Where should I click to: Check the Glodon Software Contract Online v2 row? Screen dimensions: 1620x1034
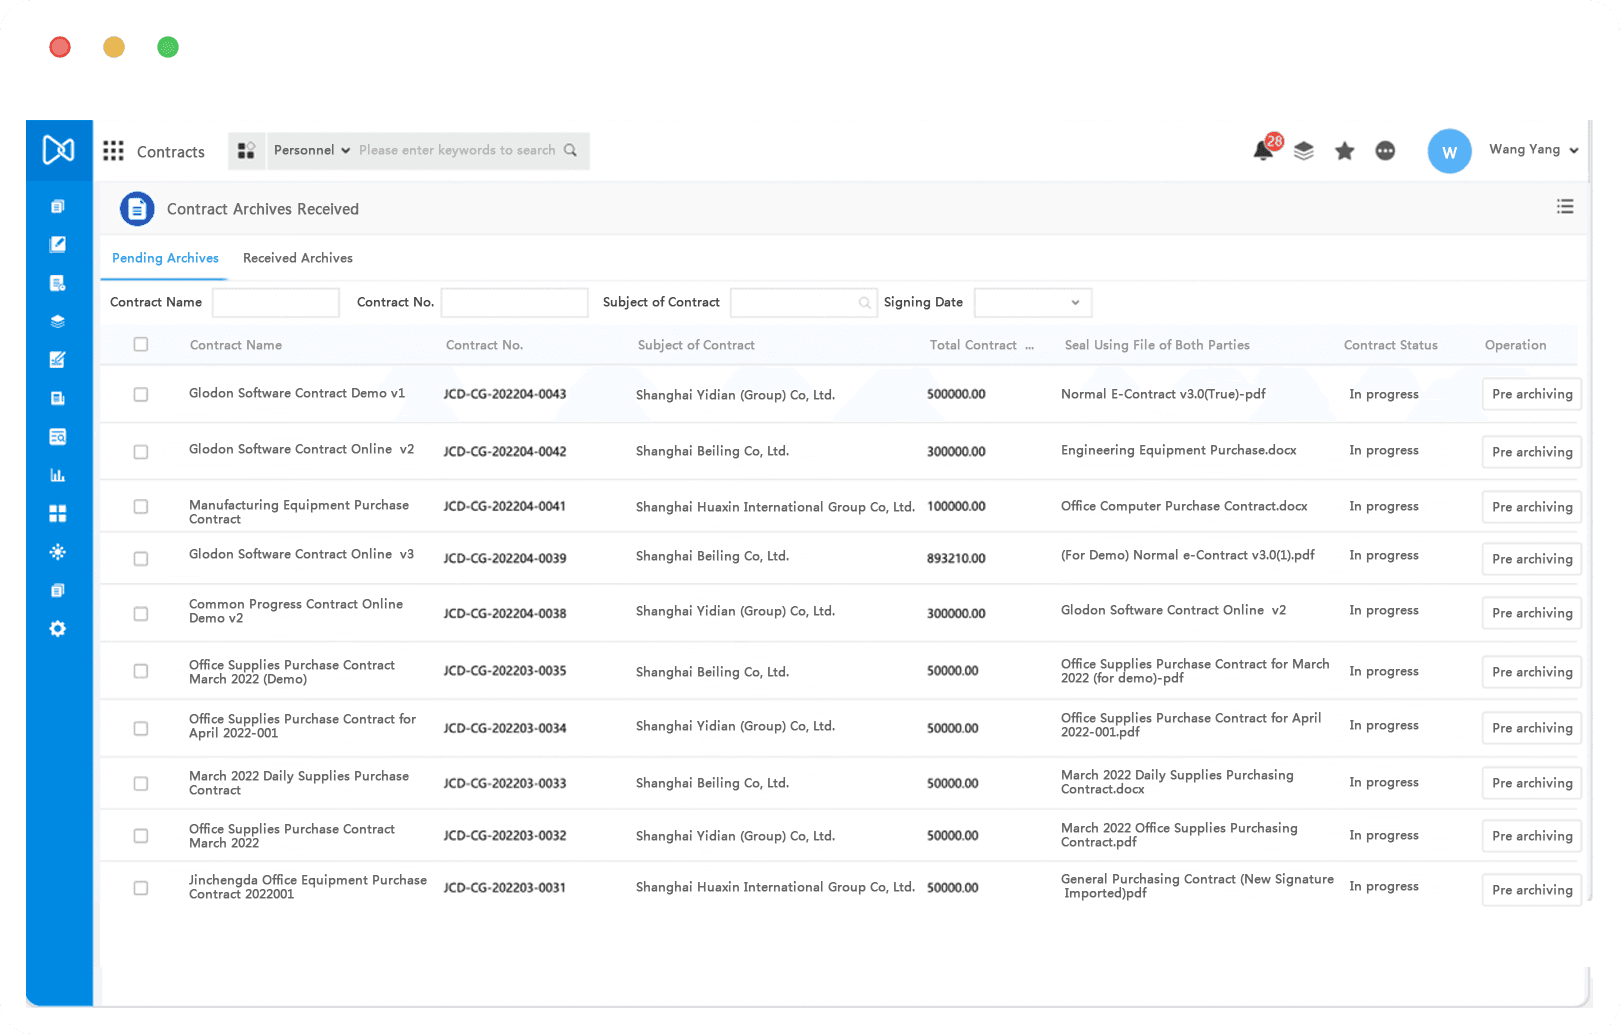point(141,452)
